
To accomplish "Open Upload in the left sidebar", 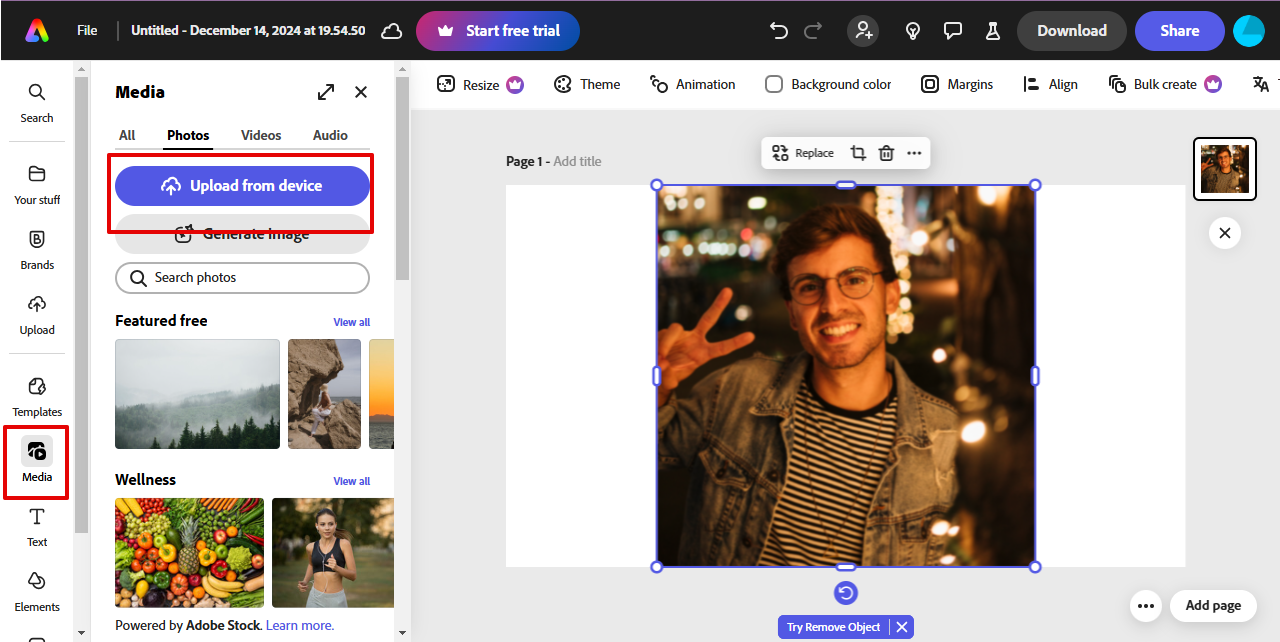I will (x=37, y=315).
